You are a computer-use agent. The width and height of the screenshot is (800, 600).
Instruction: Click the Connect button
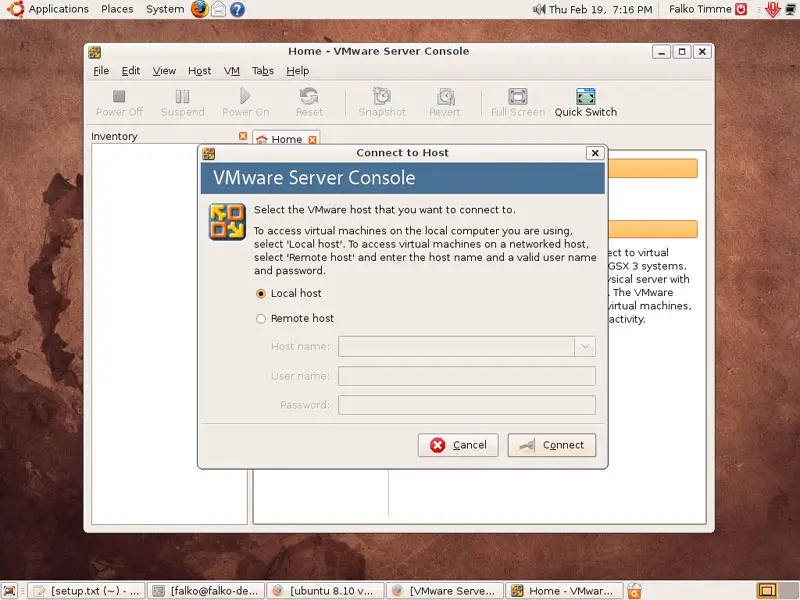click(x=552, y=445)
